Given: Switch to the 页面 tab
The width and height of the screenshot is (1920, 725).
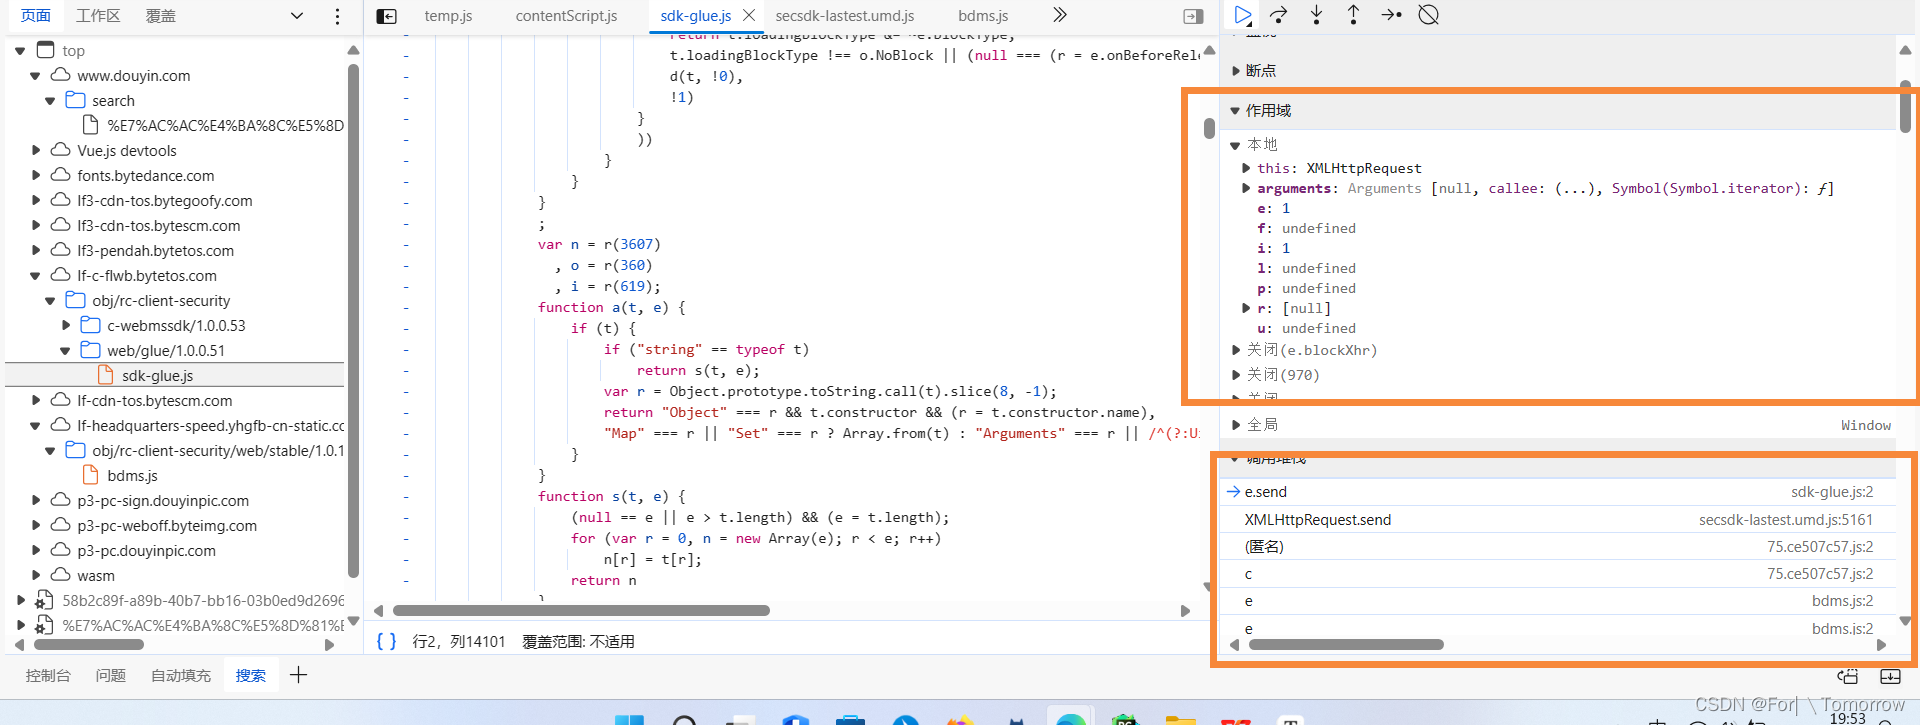Looking at the screenshot, I should pyautogui.click(x=36, y=16).
